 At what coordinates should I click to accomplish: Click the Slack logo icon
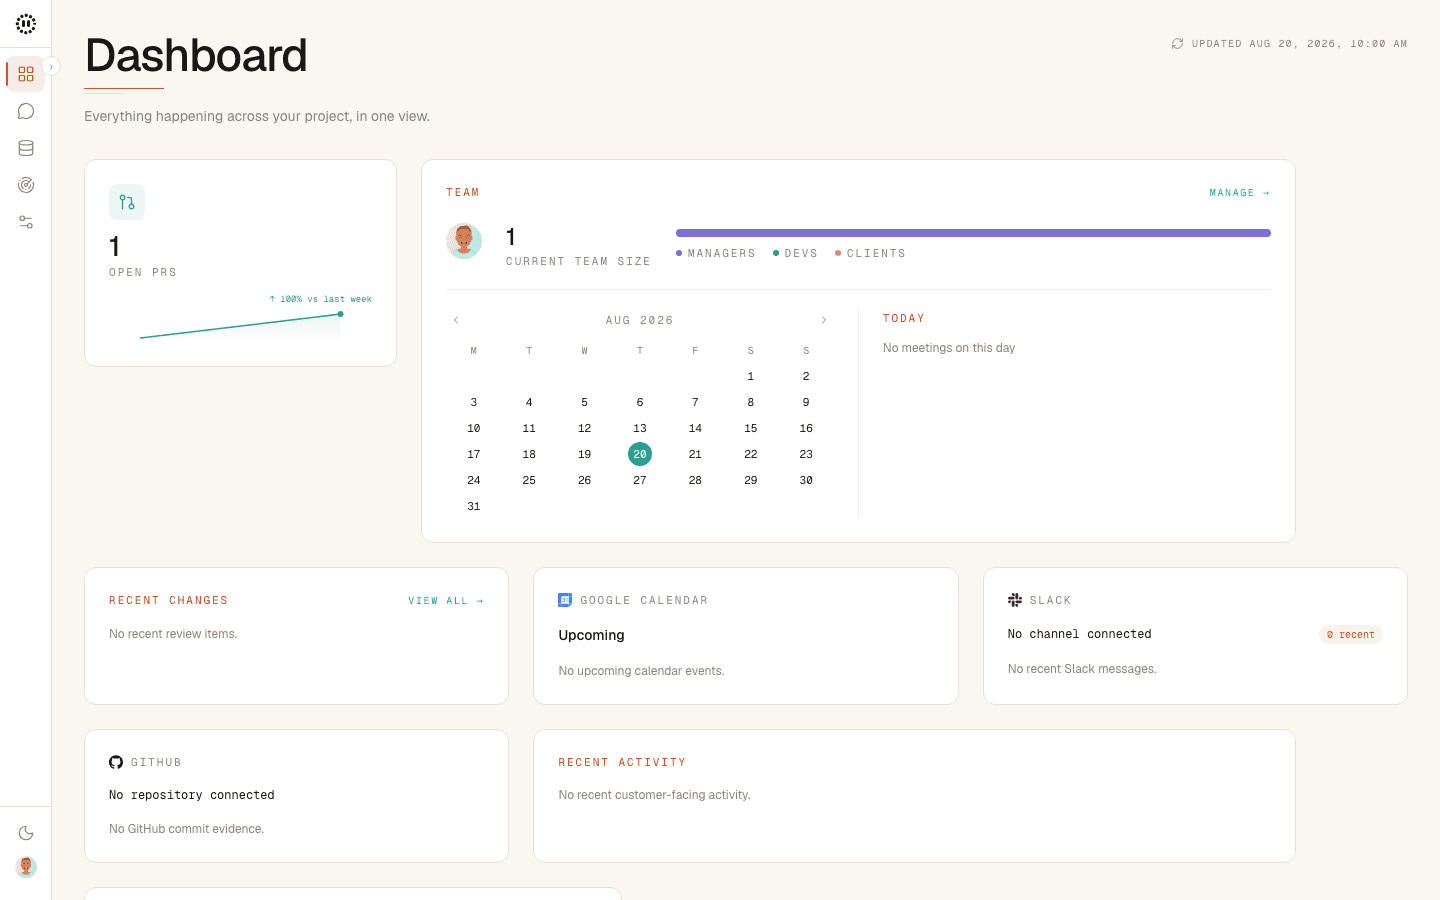click(1015, 600)
